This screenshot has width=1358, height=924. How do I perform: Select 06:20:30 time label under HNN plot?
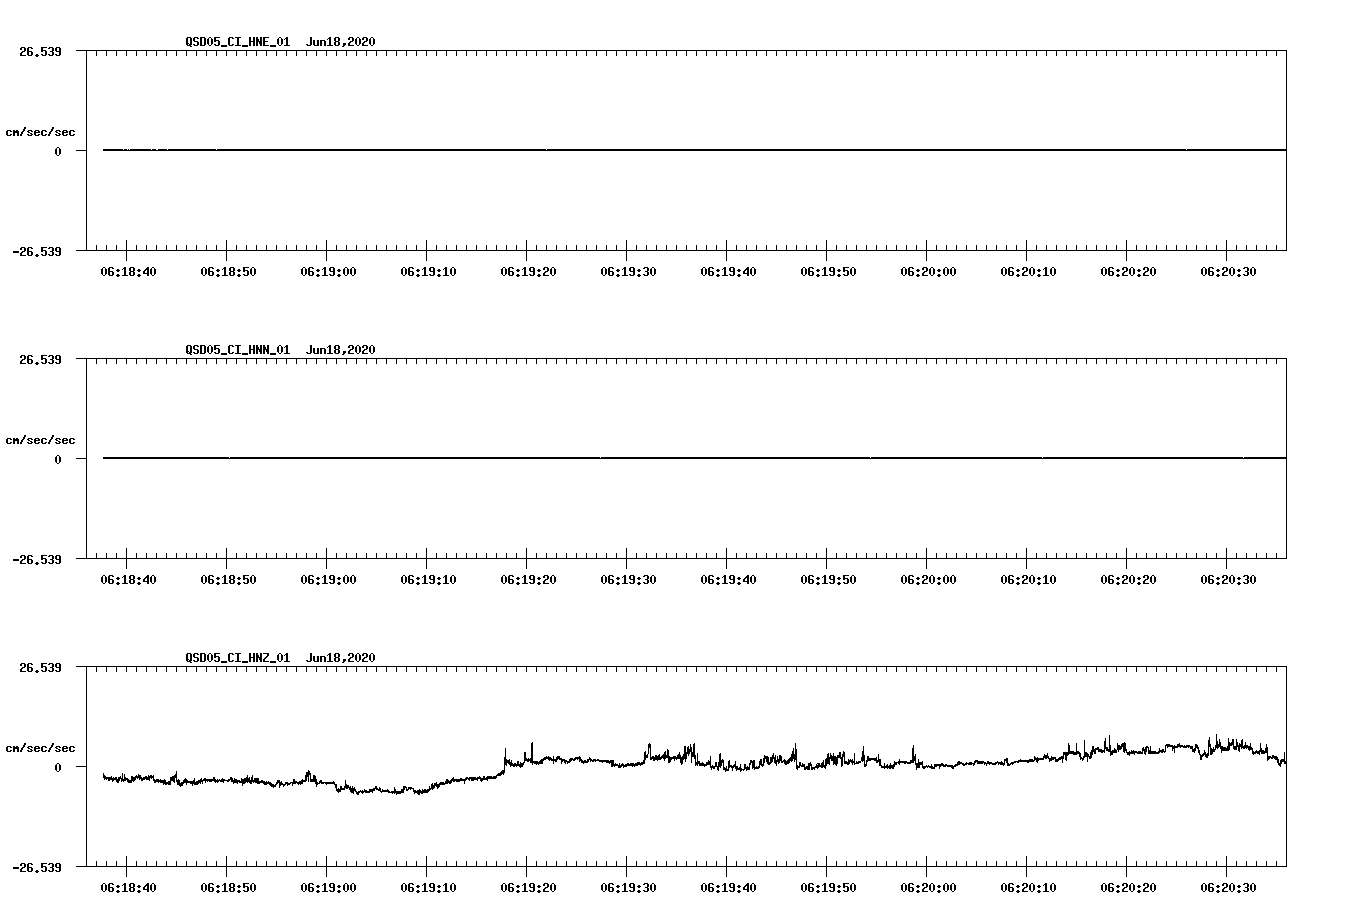coord(1228,580)
